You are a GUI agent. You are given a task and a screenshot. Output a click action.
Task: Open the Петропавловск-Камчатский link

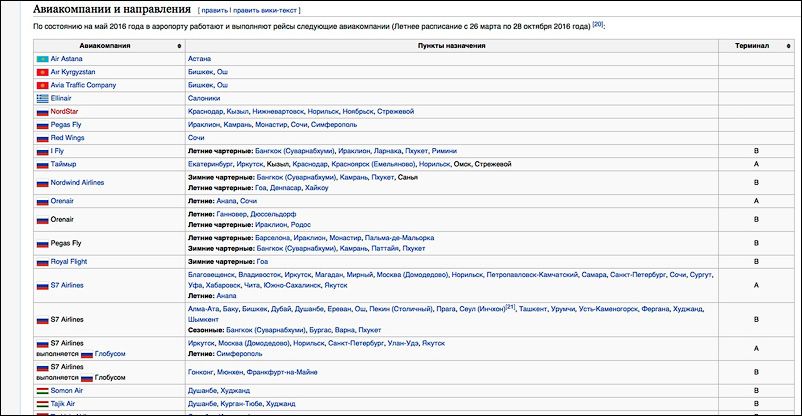click(532, 275)
